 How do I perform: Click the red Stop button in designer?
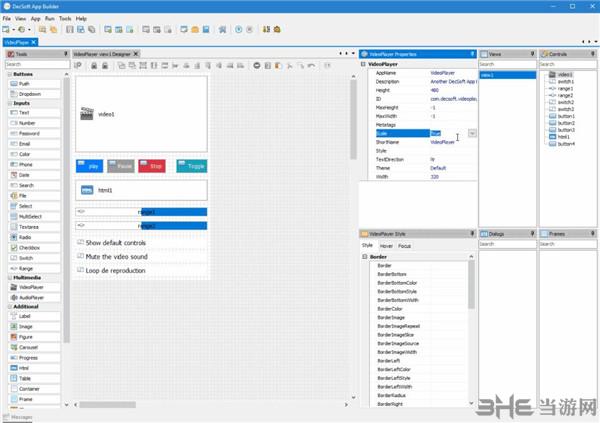click(x=152, y=166)
